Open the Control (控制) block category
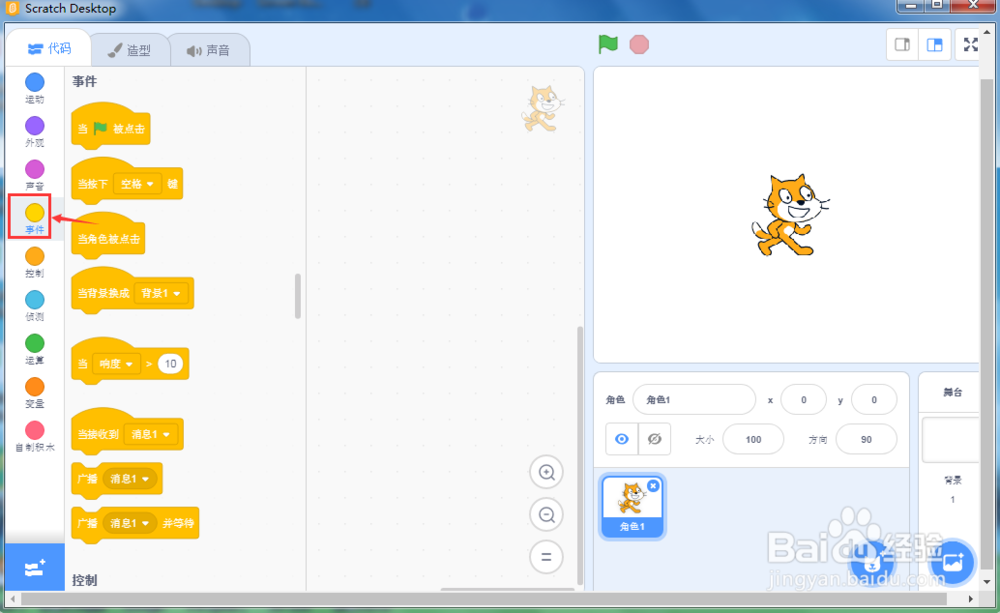Screen dimensions: 1000x613 [x=33, y=258]
